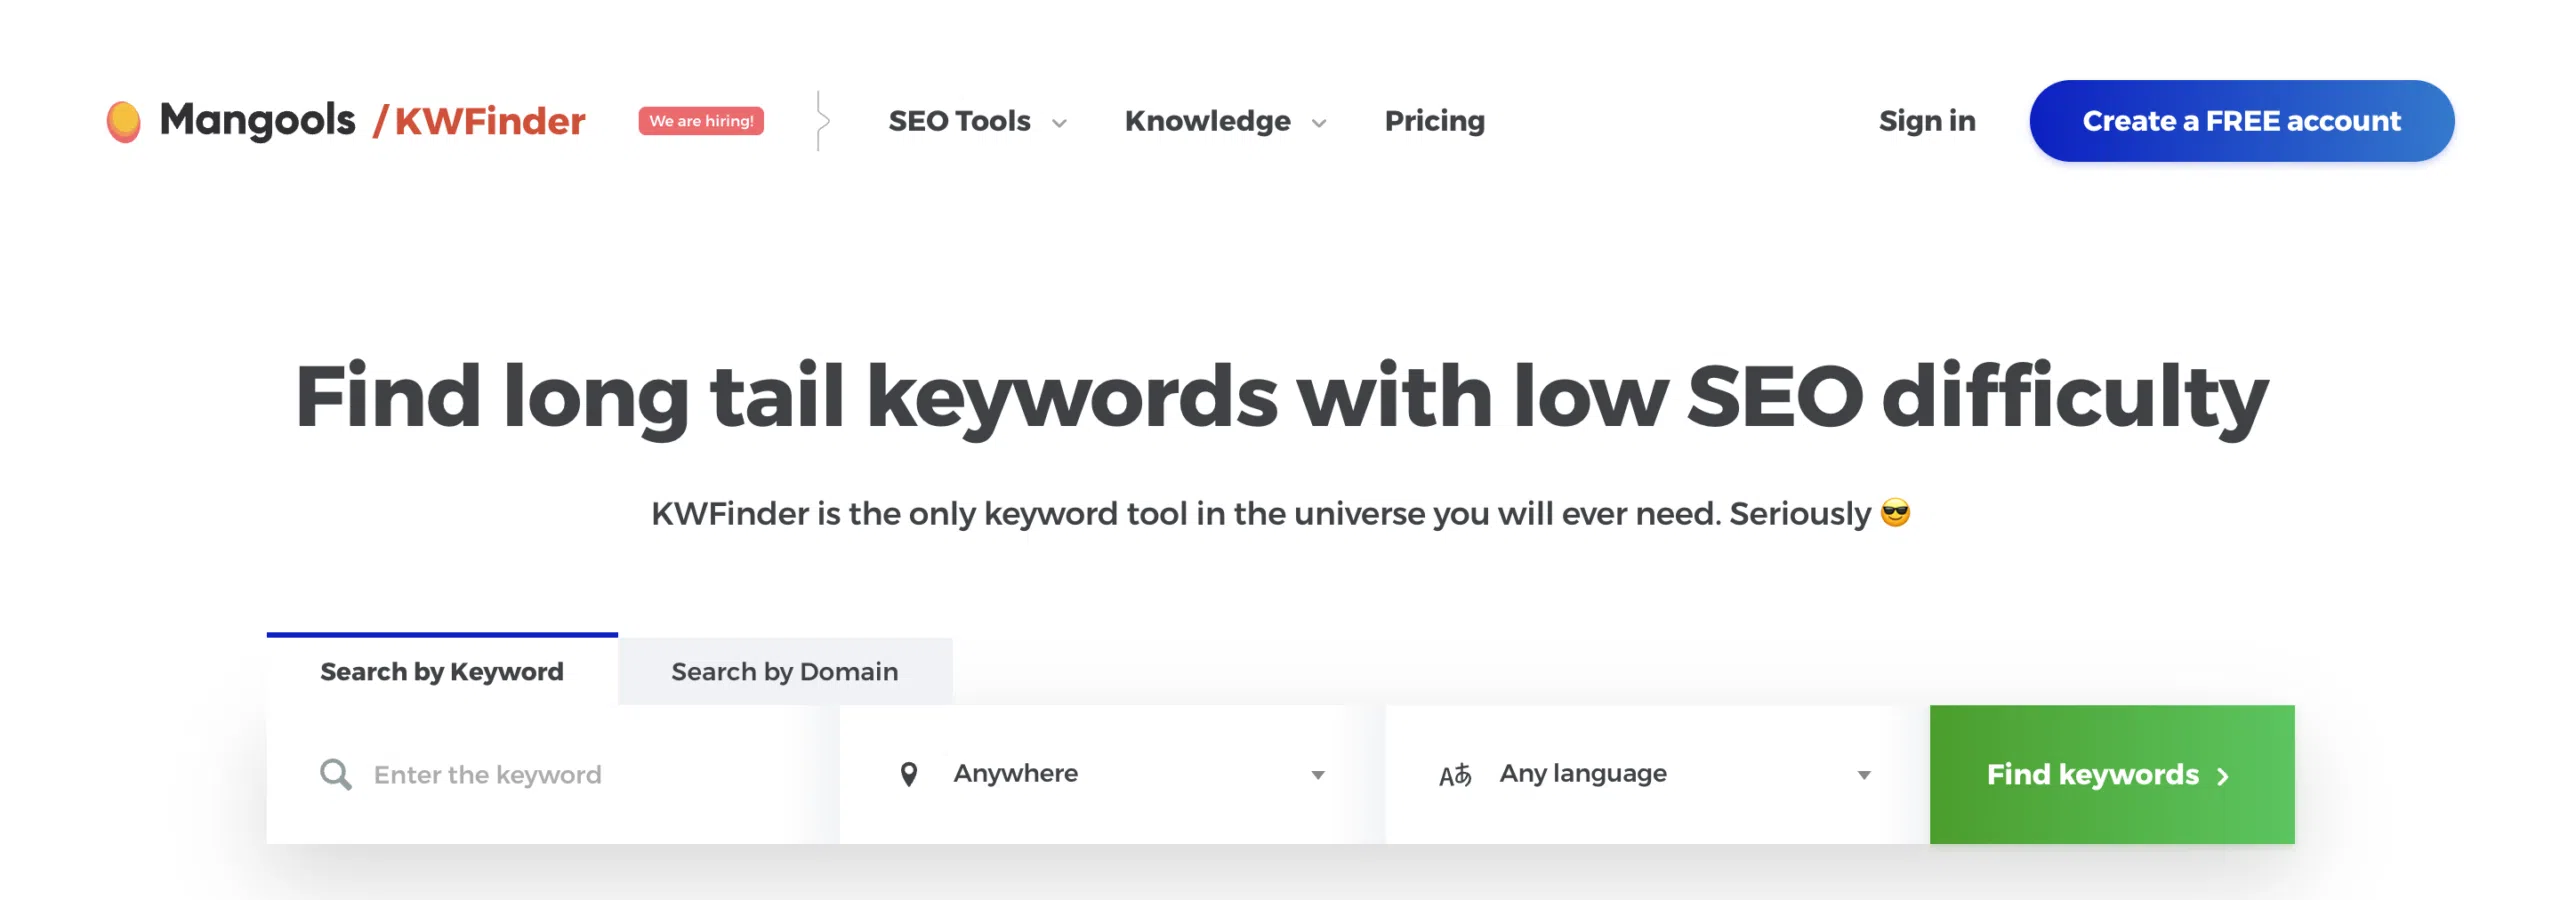Open the SEO Tools menu
Image resolution: width=2560 pixels, height=900 pixels.
pos(959,121)
